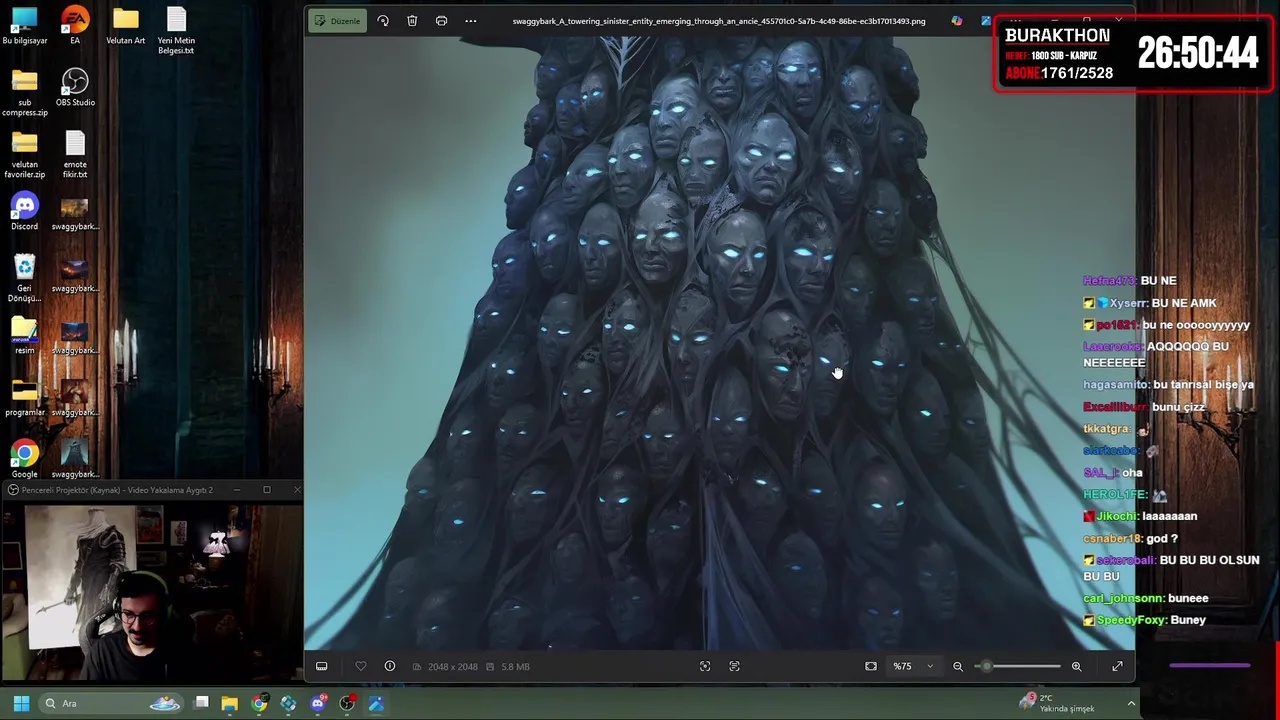Expand the system tray hidden icons
This screenshot has height=720, width=1280.
pos(1131,704)
